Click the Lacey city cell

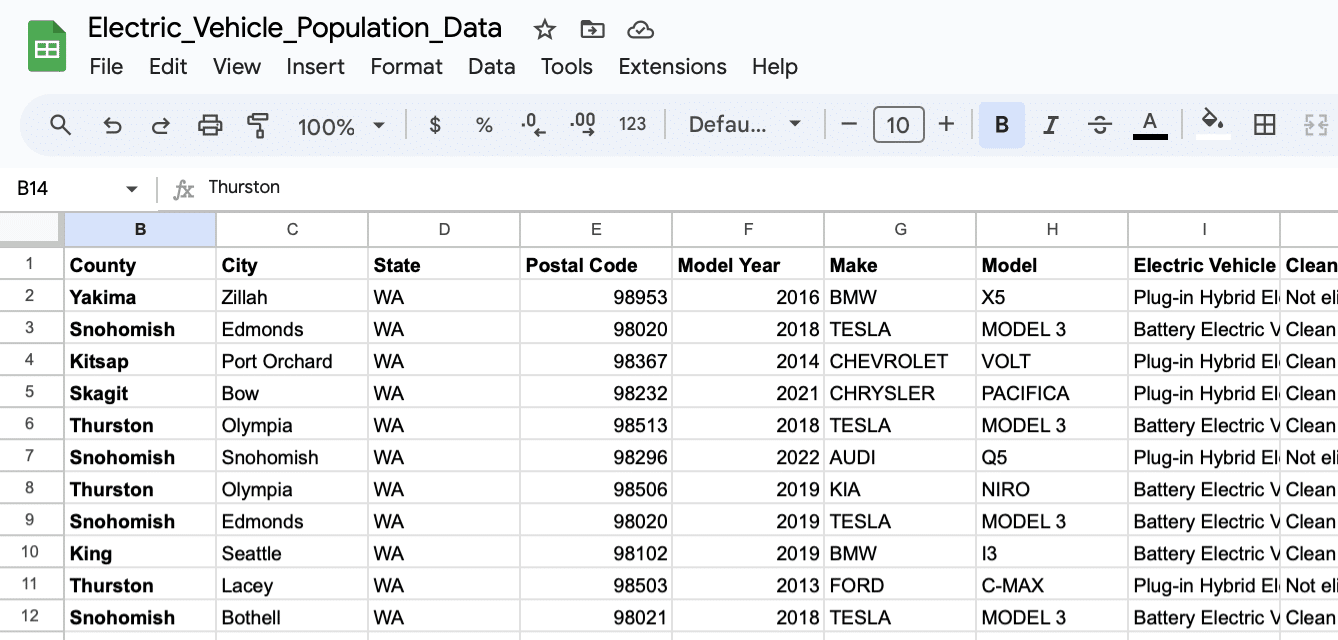click(292, 585)
